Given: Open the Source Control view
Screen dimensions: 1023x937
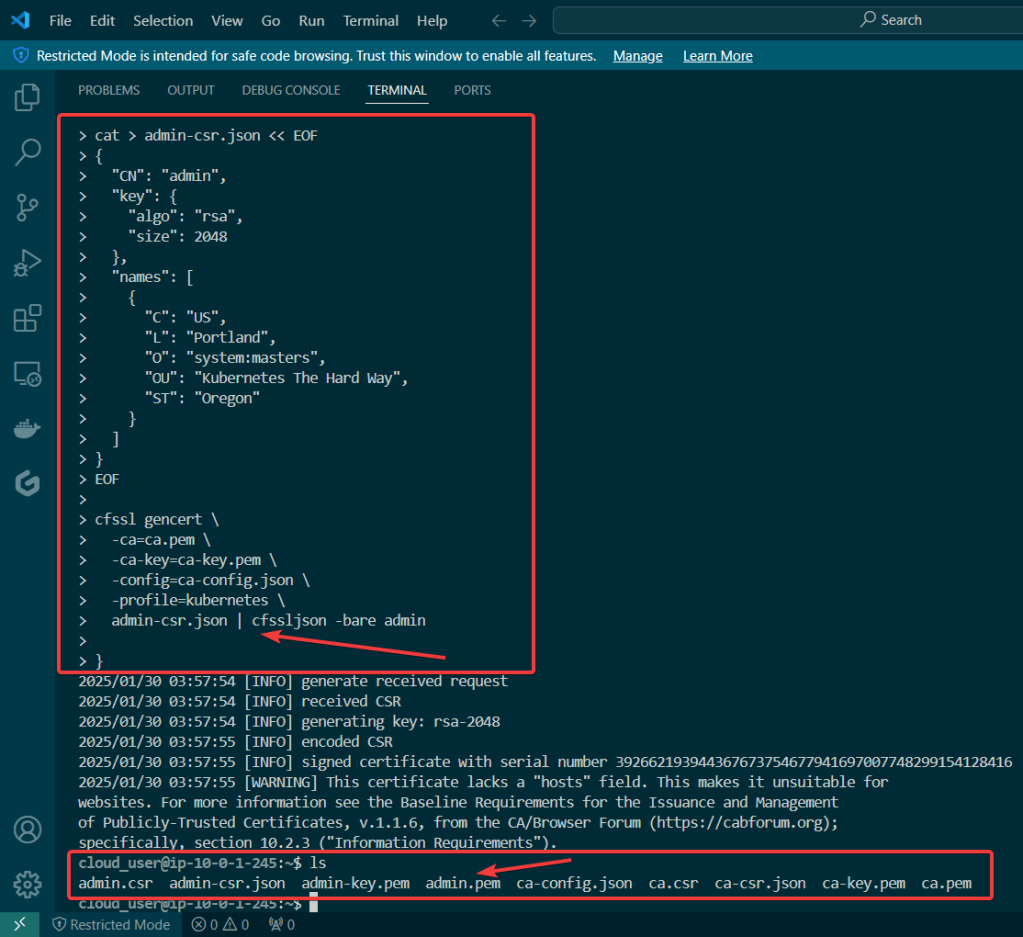Looking at the screenshot, I should click(x=27, y=208).
